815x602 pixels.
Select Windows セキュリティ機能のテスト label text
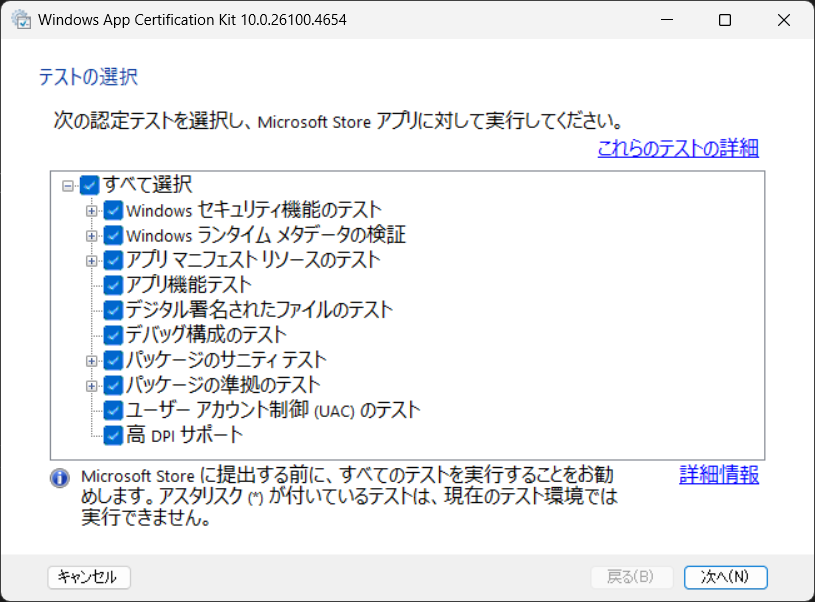(x=254, y=211)
